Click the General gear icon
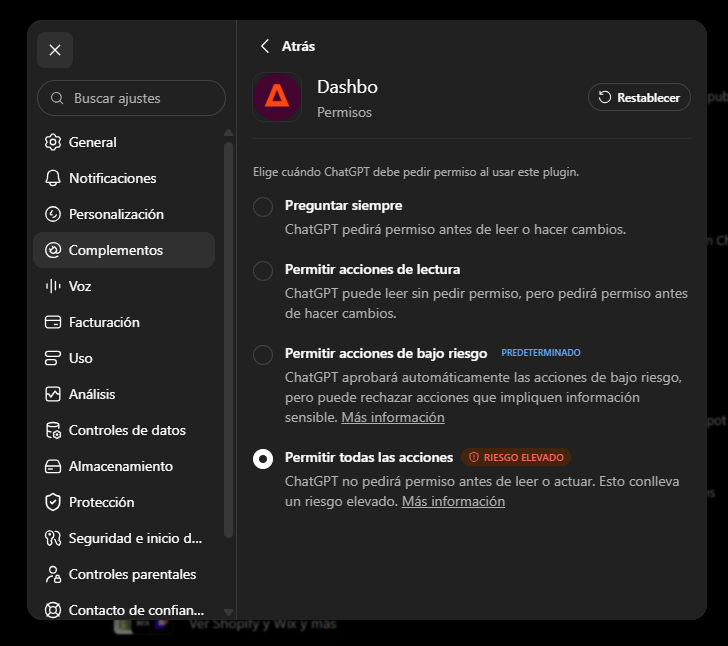 click(x=53, y=142)
